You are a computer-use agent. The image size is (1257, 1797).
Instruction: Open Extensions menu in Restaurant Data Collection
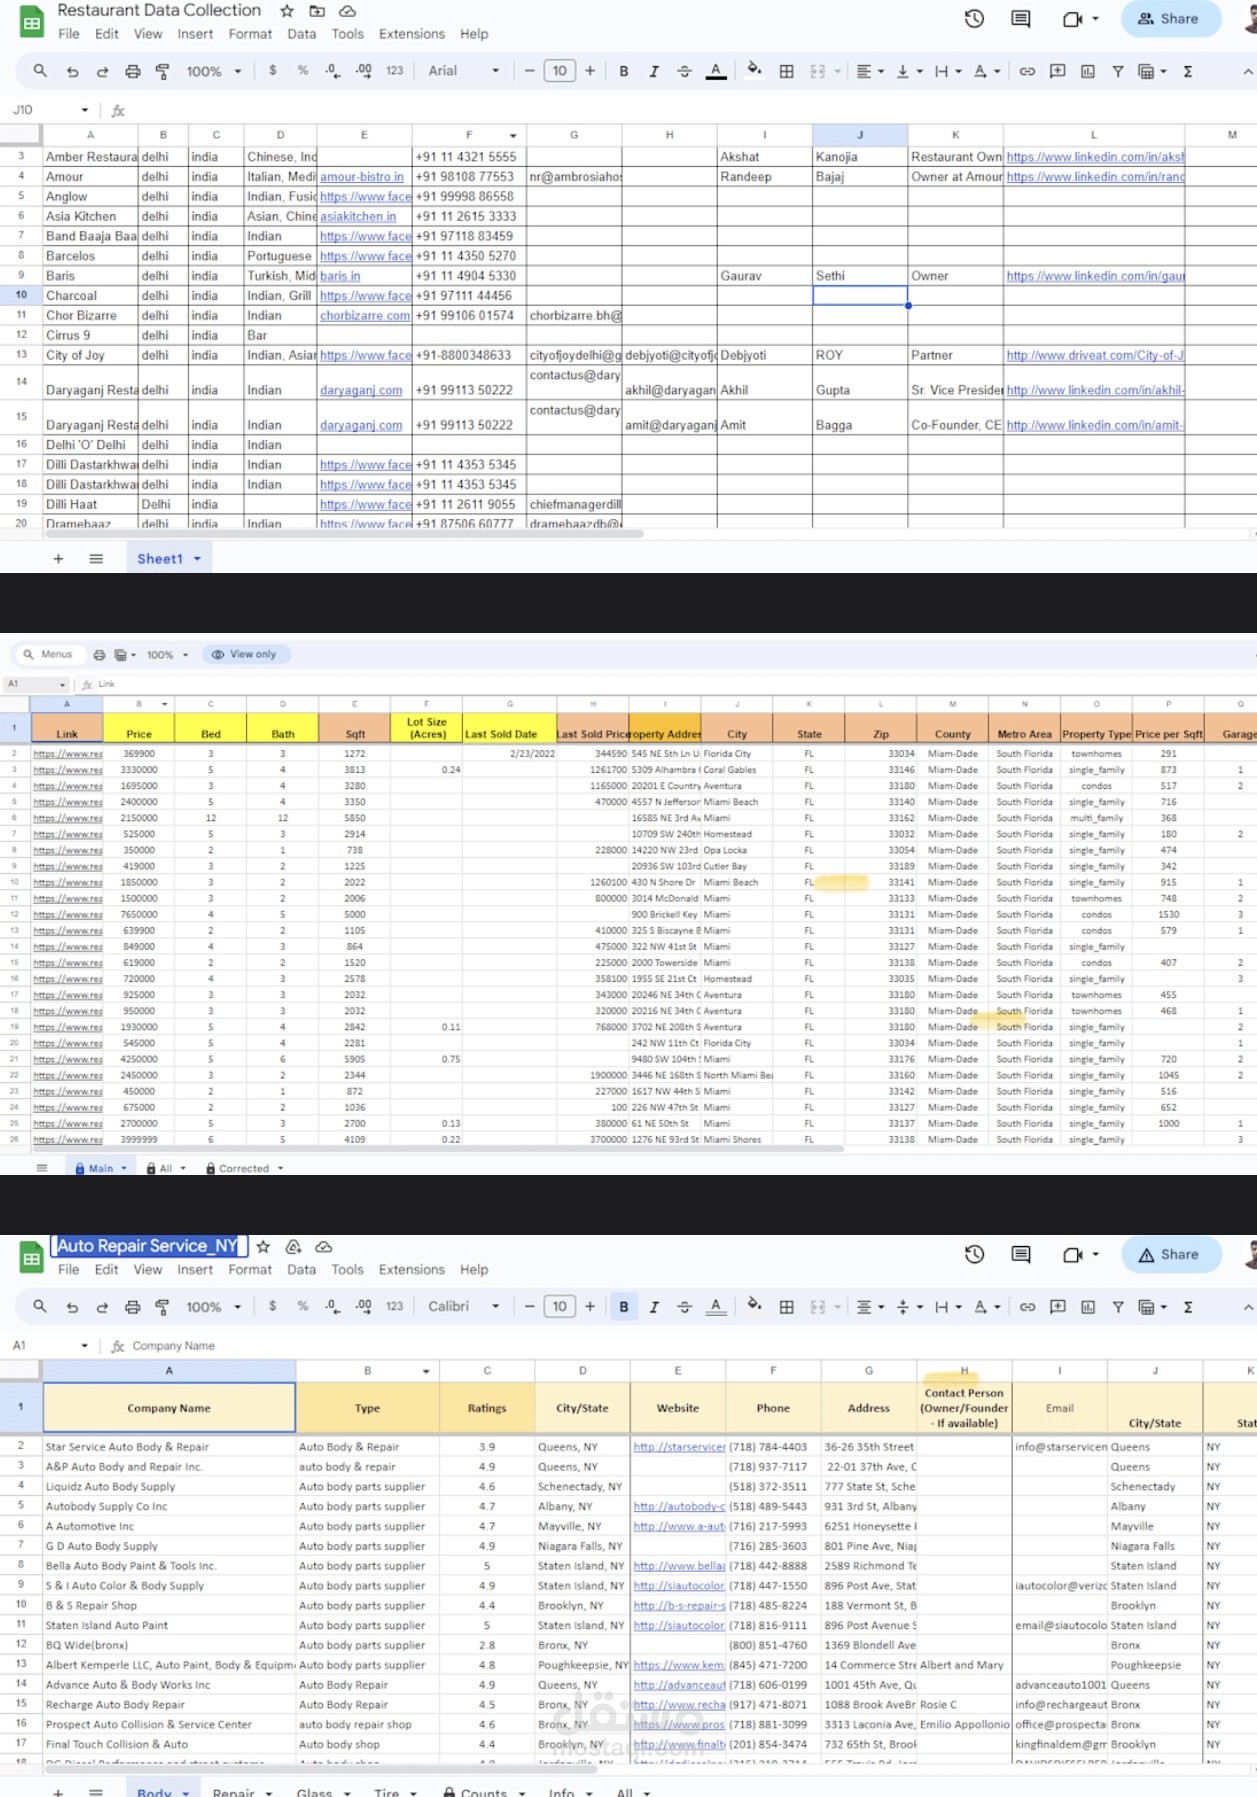411,34
